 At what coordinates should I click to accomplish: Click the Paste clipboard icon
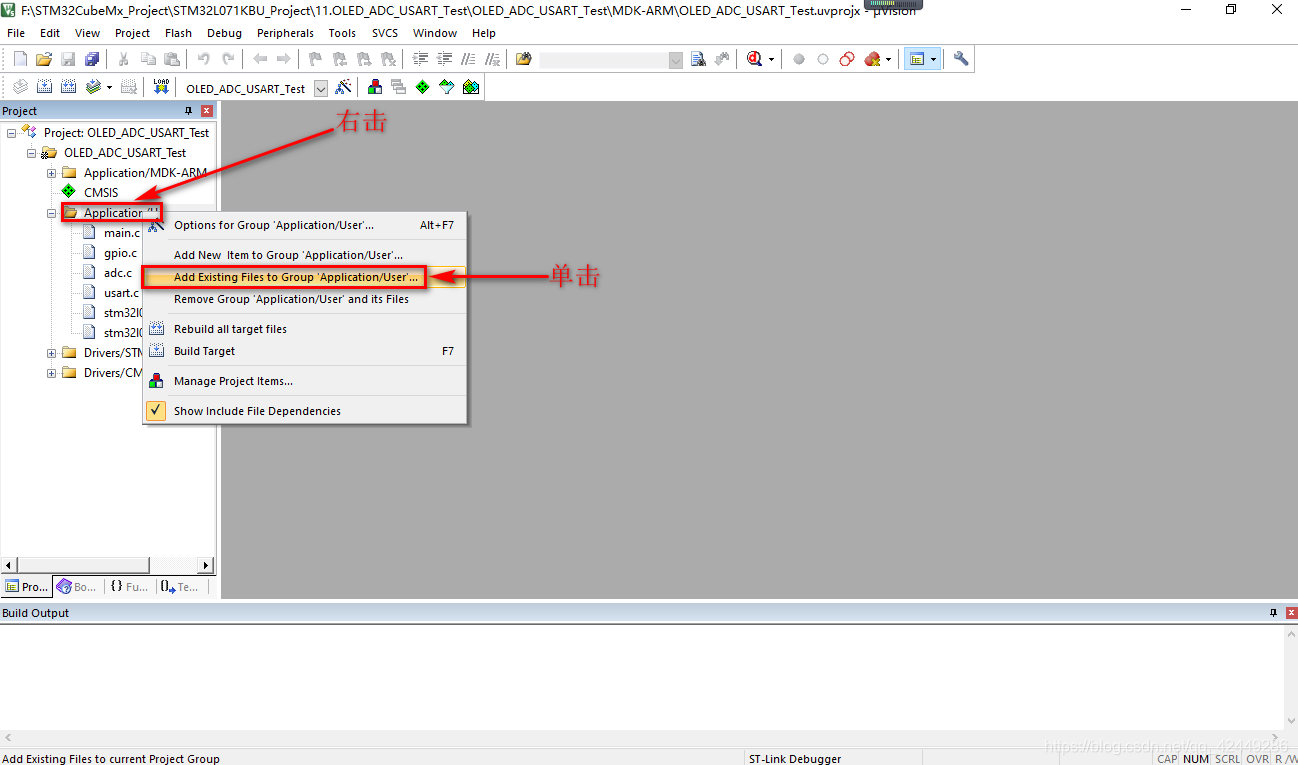[x=172, y=59]
